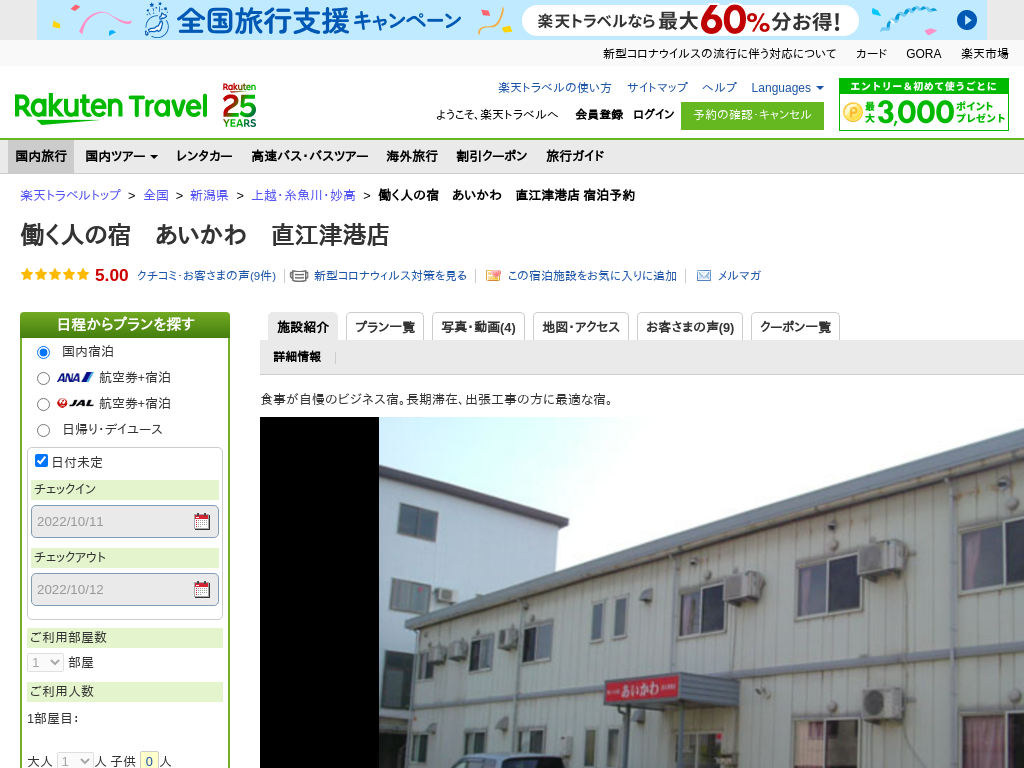Screen dimensions: 1024x768
Task: Click the 会員登録 link
Action: [x=599, y=114]
